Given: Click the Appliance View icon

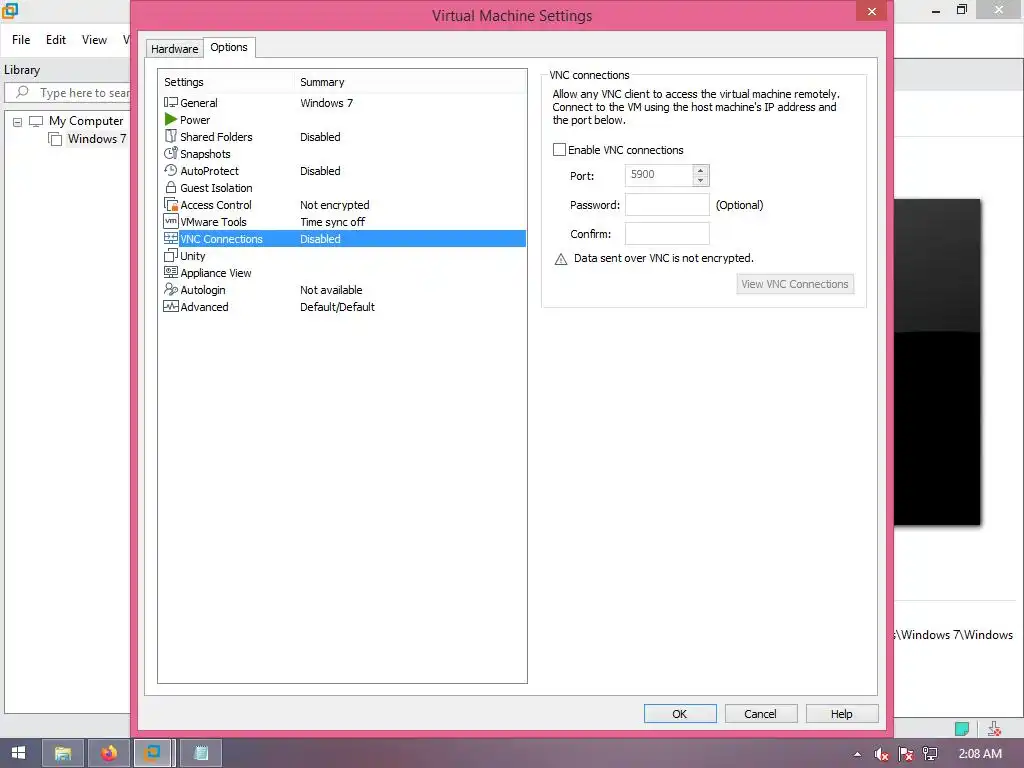Looking at the screenshot, I should [x=170, y=272].
